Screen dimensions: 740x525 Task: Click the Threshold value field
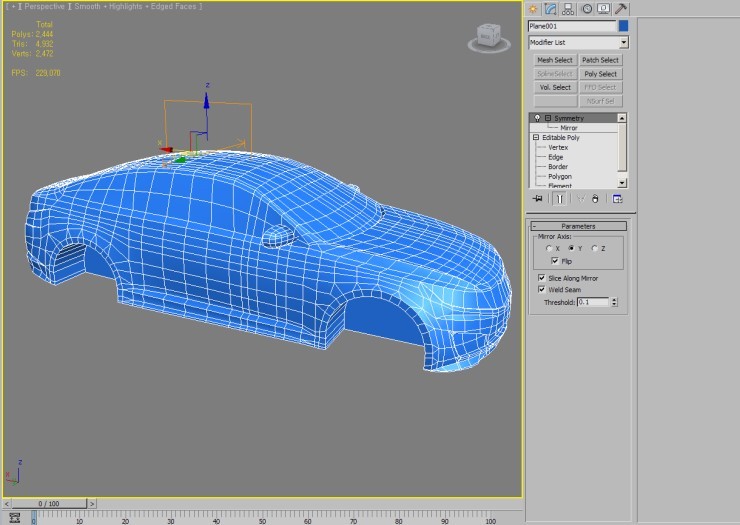click(x=593, y=302)
